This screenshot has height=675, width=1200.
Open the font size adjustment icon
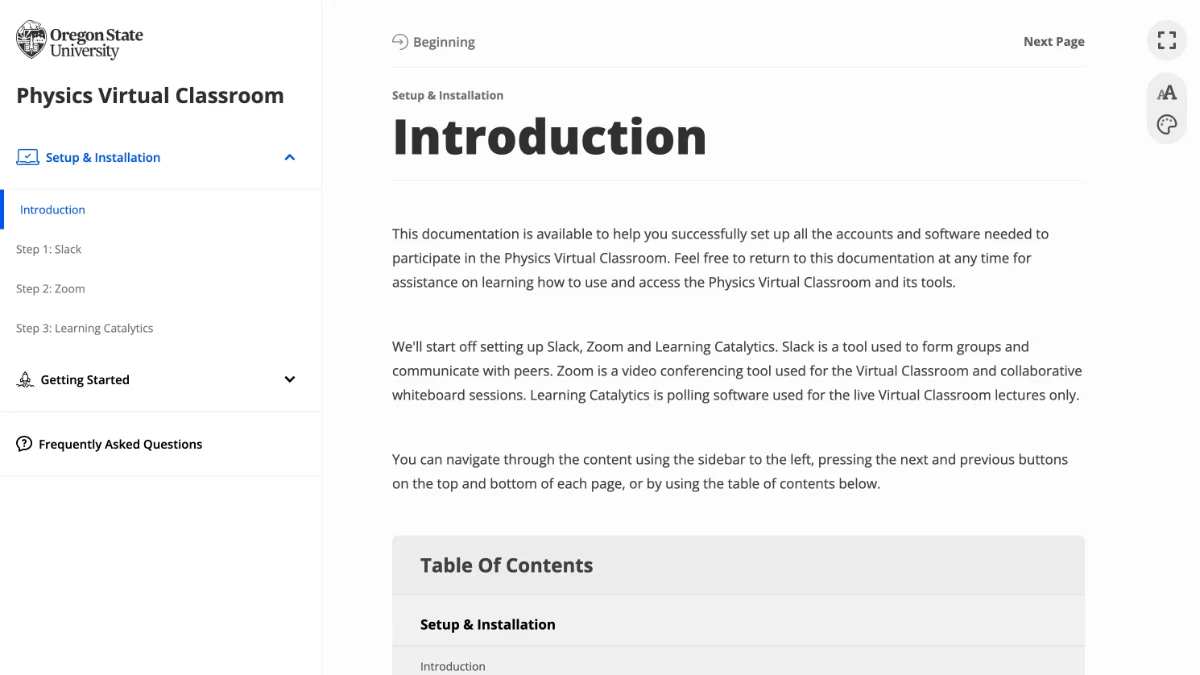[x=1166, y=93]
